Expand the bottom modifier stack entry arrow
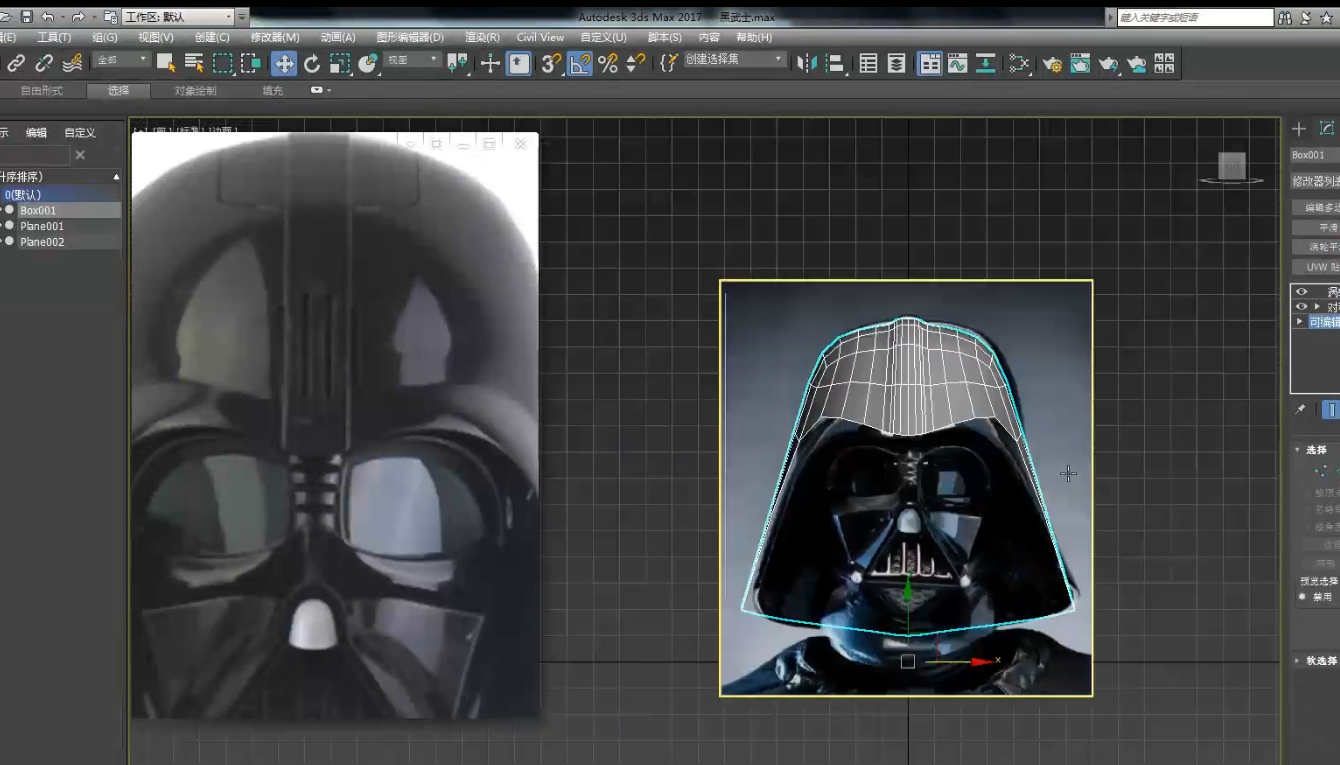 click(x=1299, y=321)
